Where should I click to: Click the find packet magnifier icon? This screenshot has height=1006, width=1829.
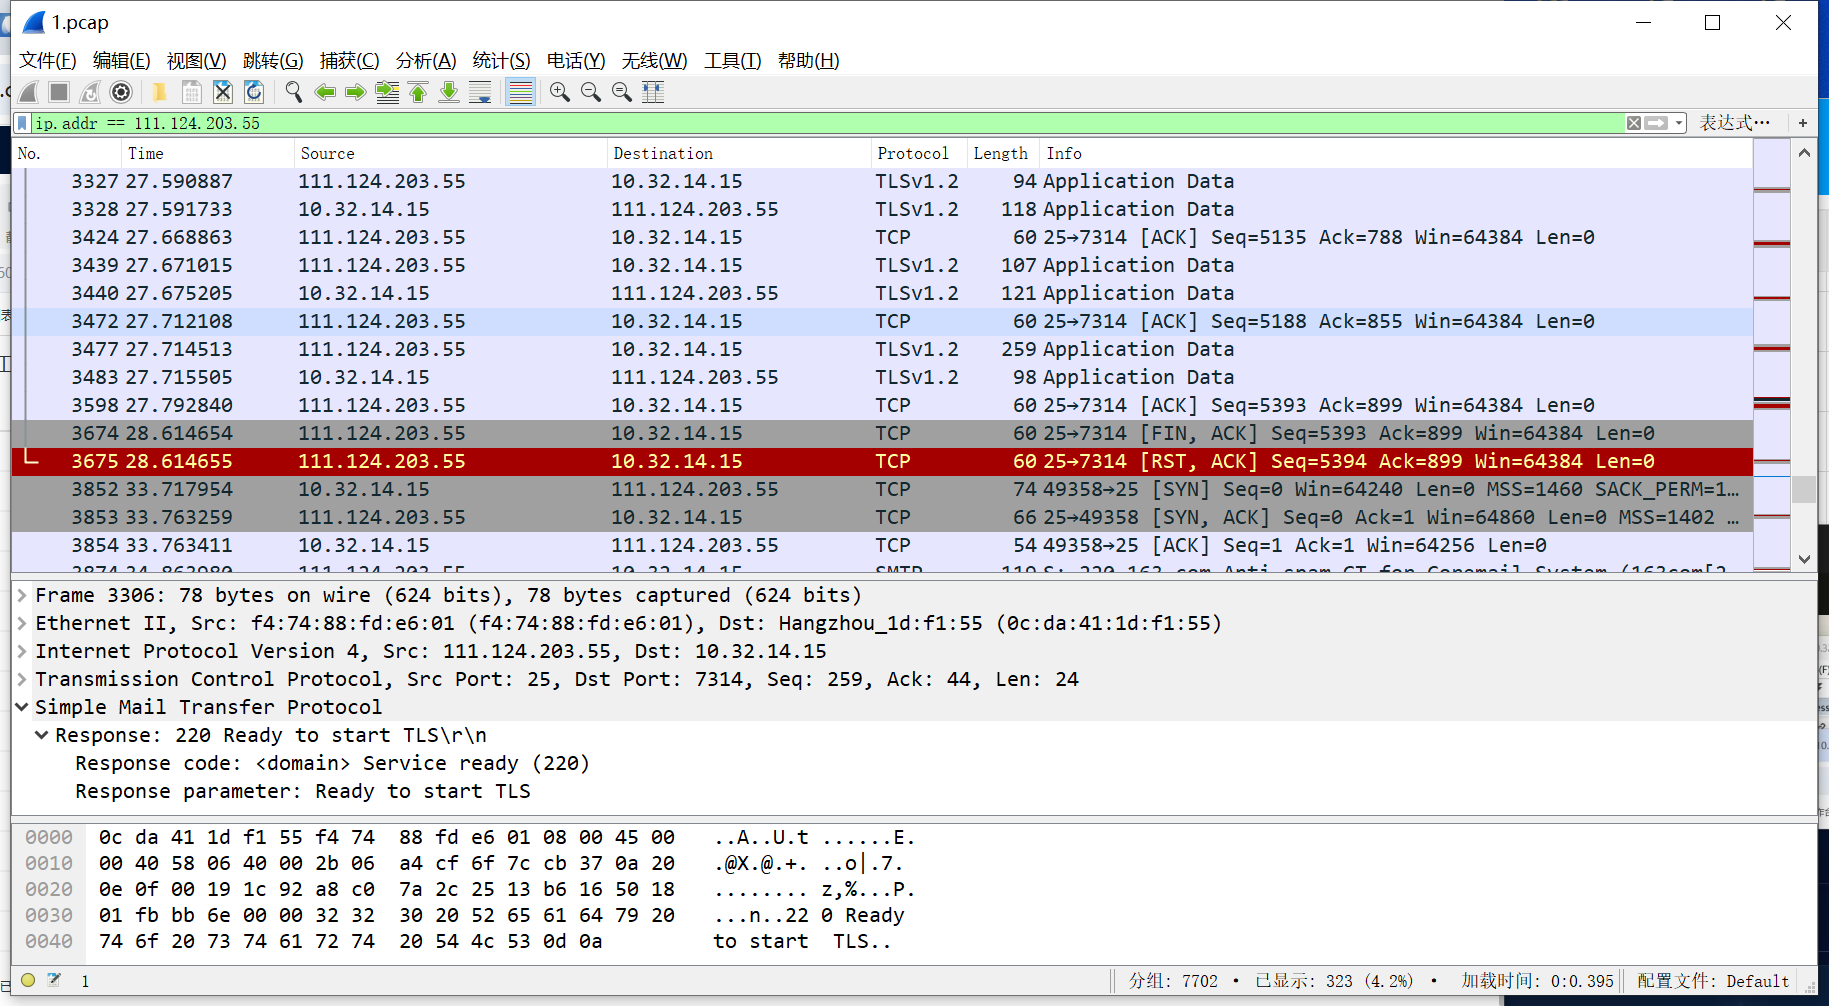(293, 92)
